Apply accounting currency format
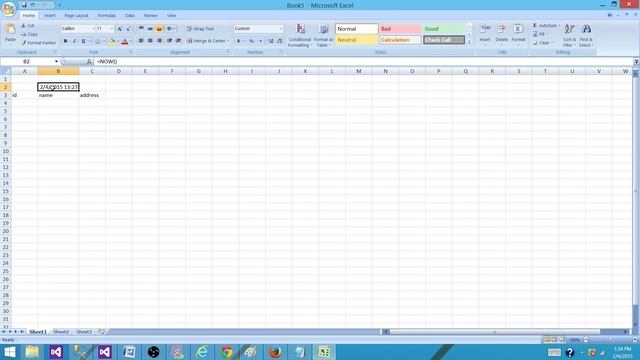 tap(238, 41)
